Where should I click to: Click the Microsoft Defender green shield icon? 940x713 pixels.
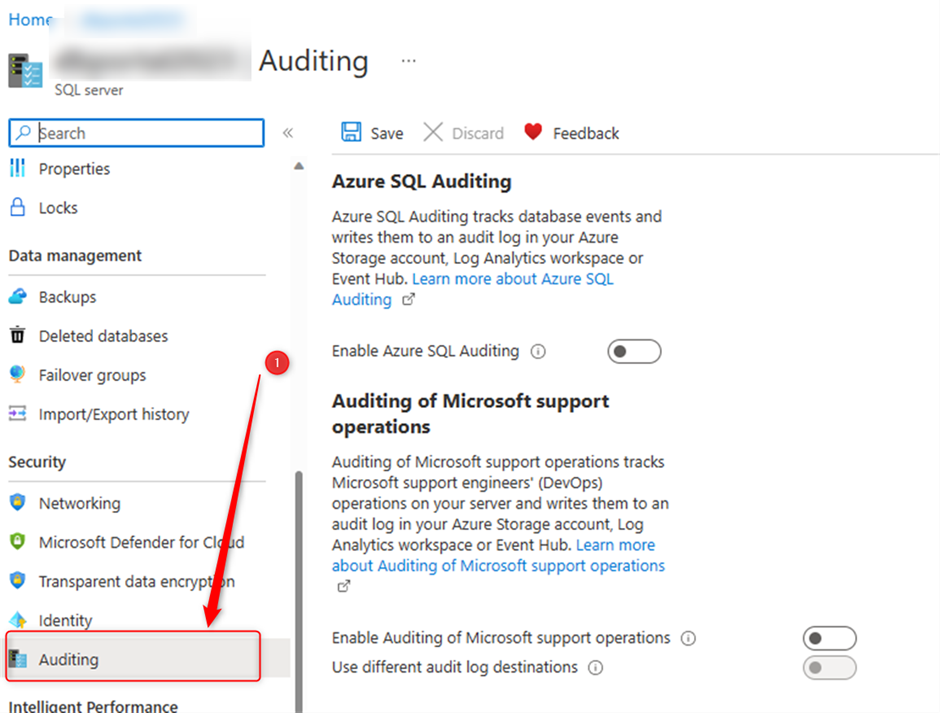[18, 541]
